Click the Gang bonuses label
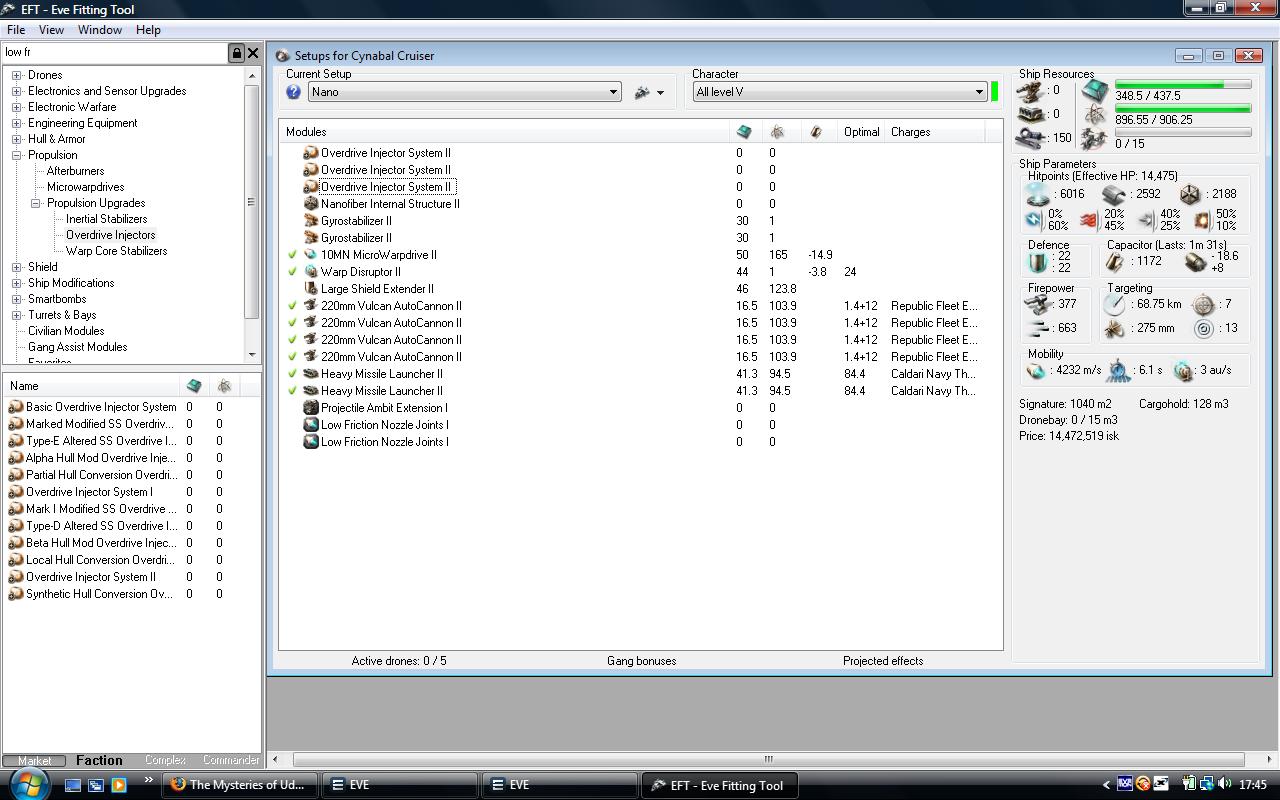1280x800 pixels. (642, 661)
